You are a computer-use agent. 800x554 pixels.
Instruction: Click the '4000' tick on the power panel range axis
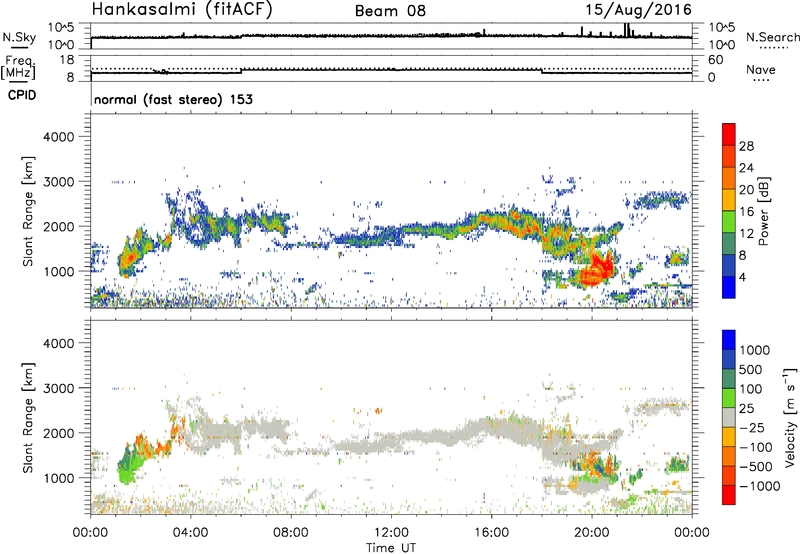59,137
